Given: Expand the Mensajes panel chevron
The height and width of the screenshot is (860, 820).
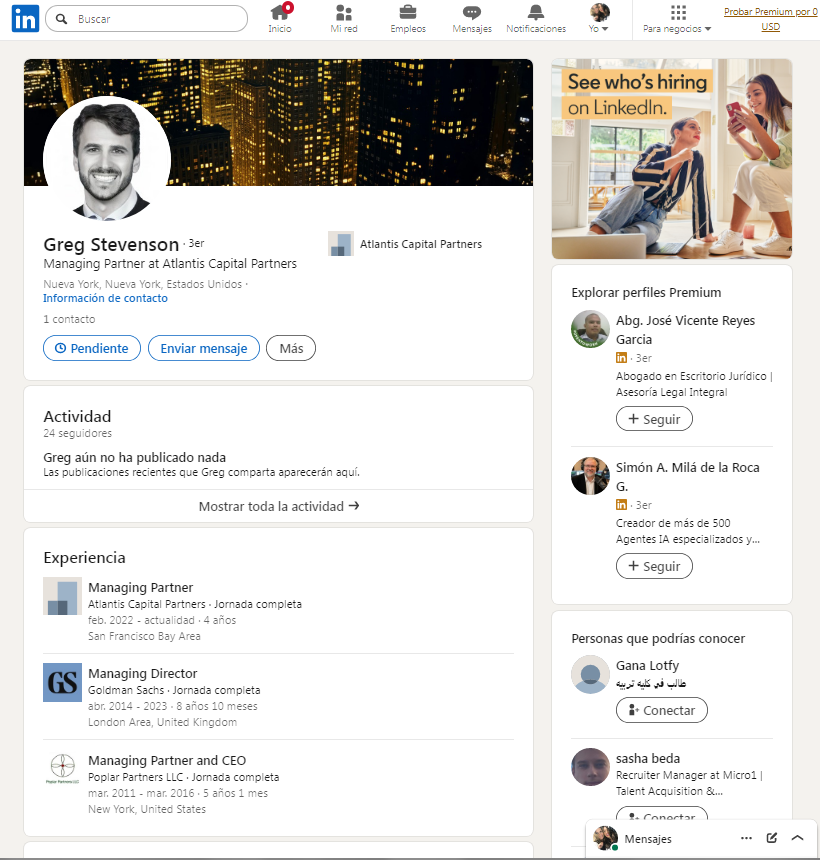Looking at the screenshot, I should pyautogui.click(x=798, y=838).
